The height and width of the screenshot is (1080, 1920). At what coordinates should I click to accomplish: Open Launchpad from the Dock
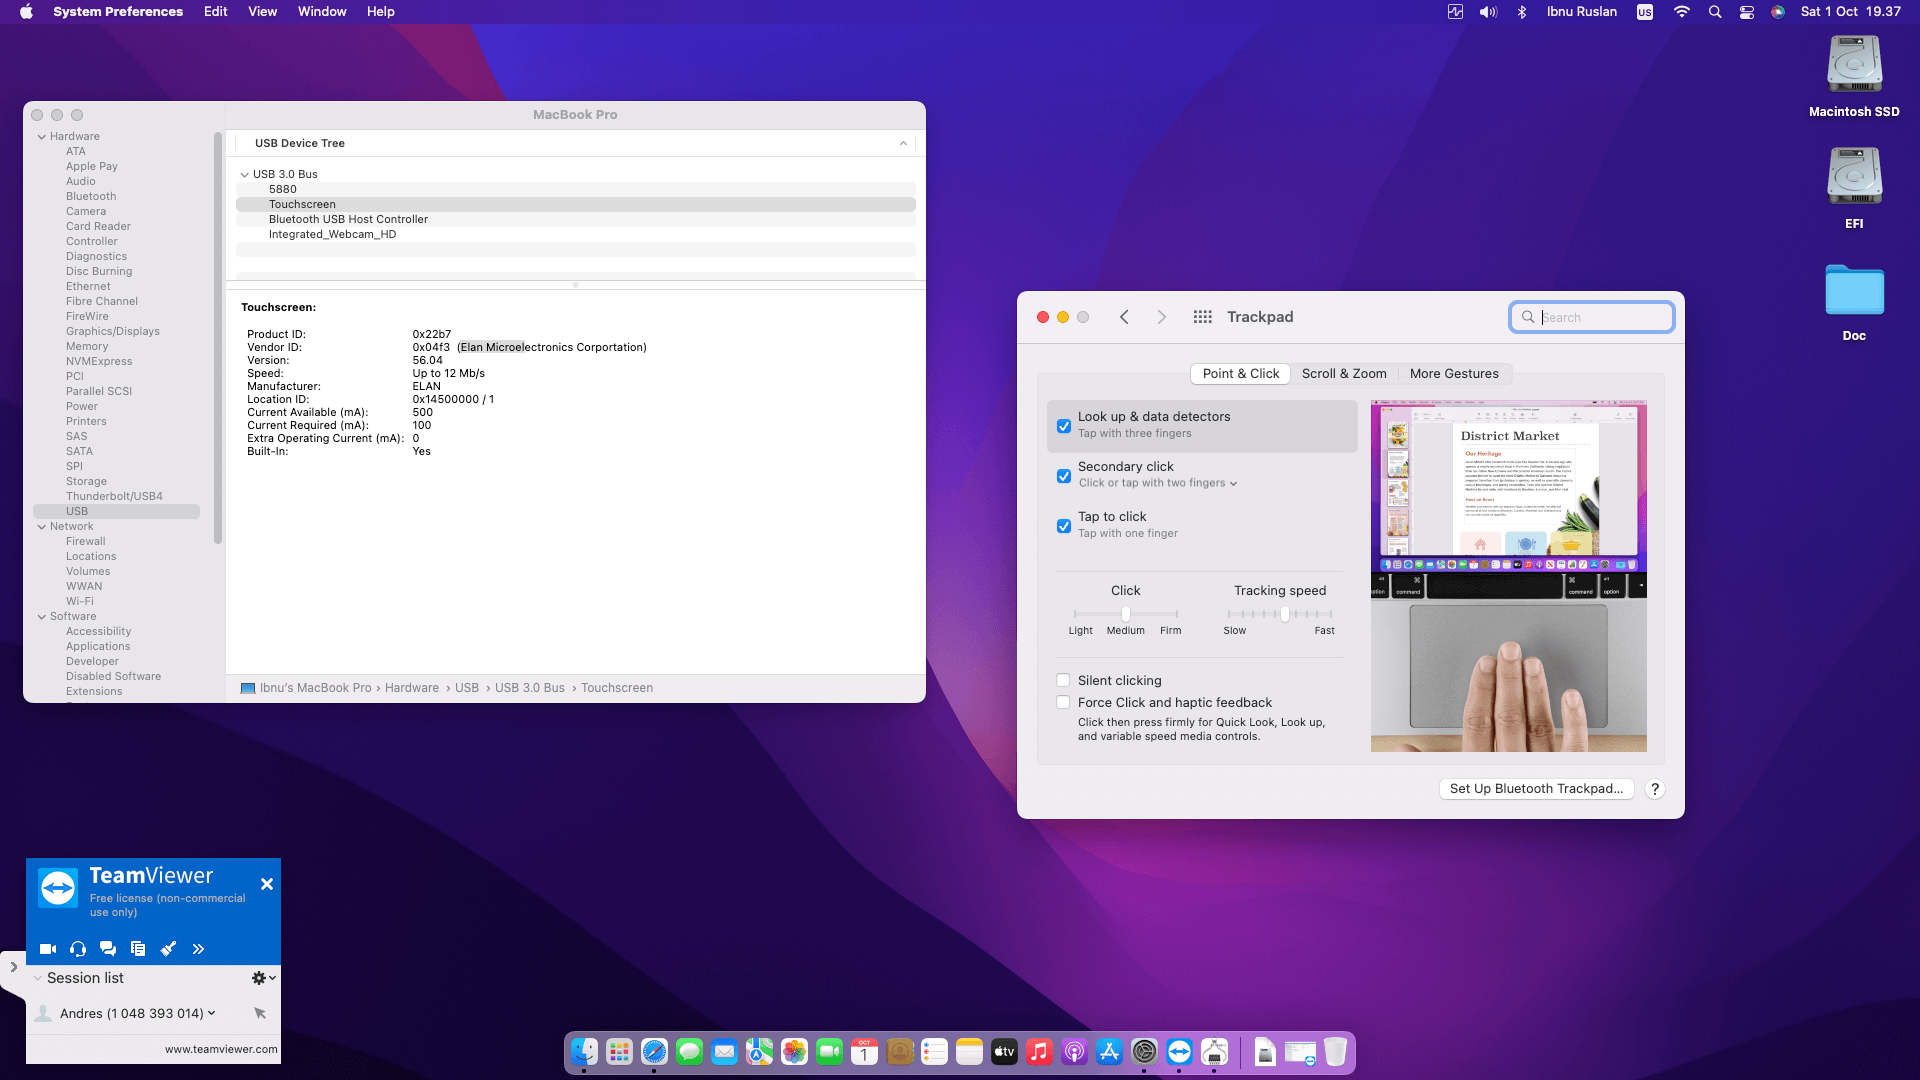620,1052
